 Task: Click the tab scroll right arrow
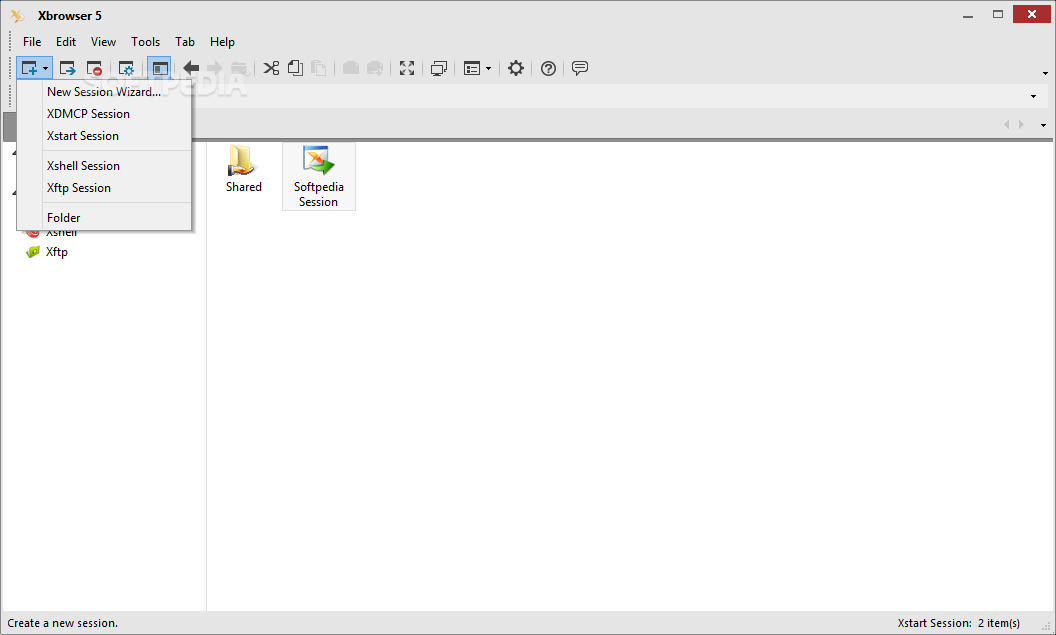click(x=1022, y=125)
